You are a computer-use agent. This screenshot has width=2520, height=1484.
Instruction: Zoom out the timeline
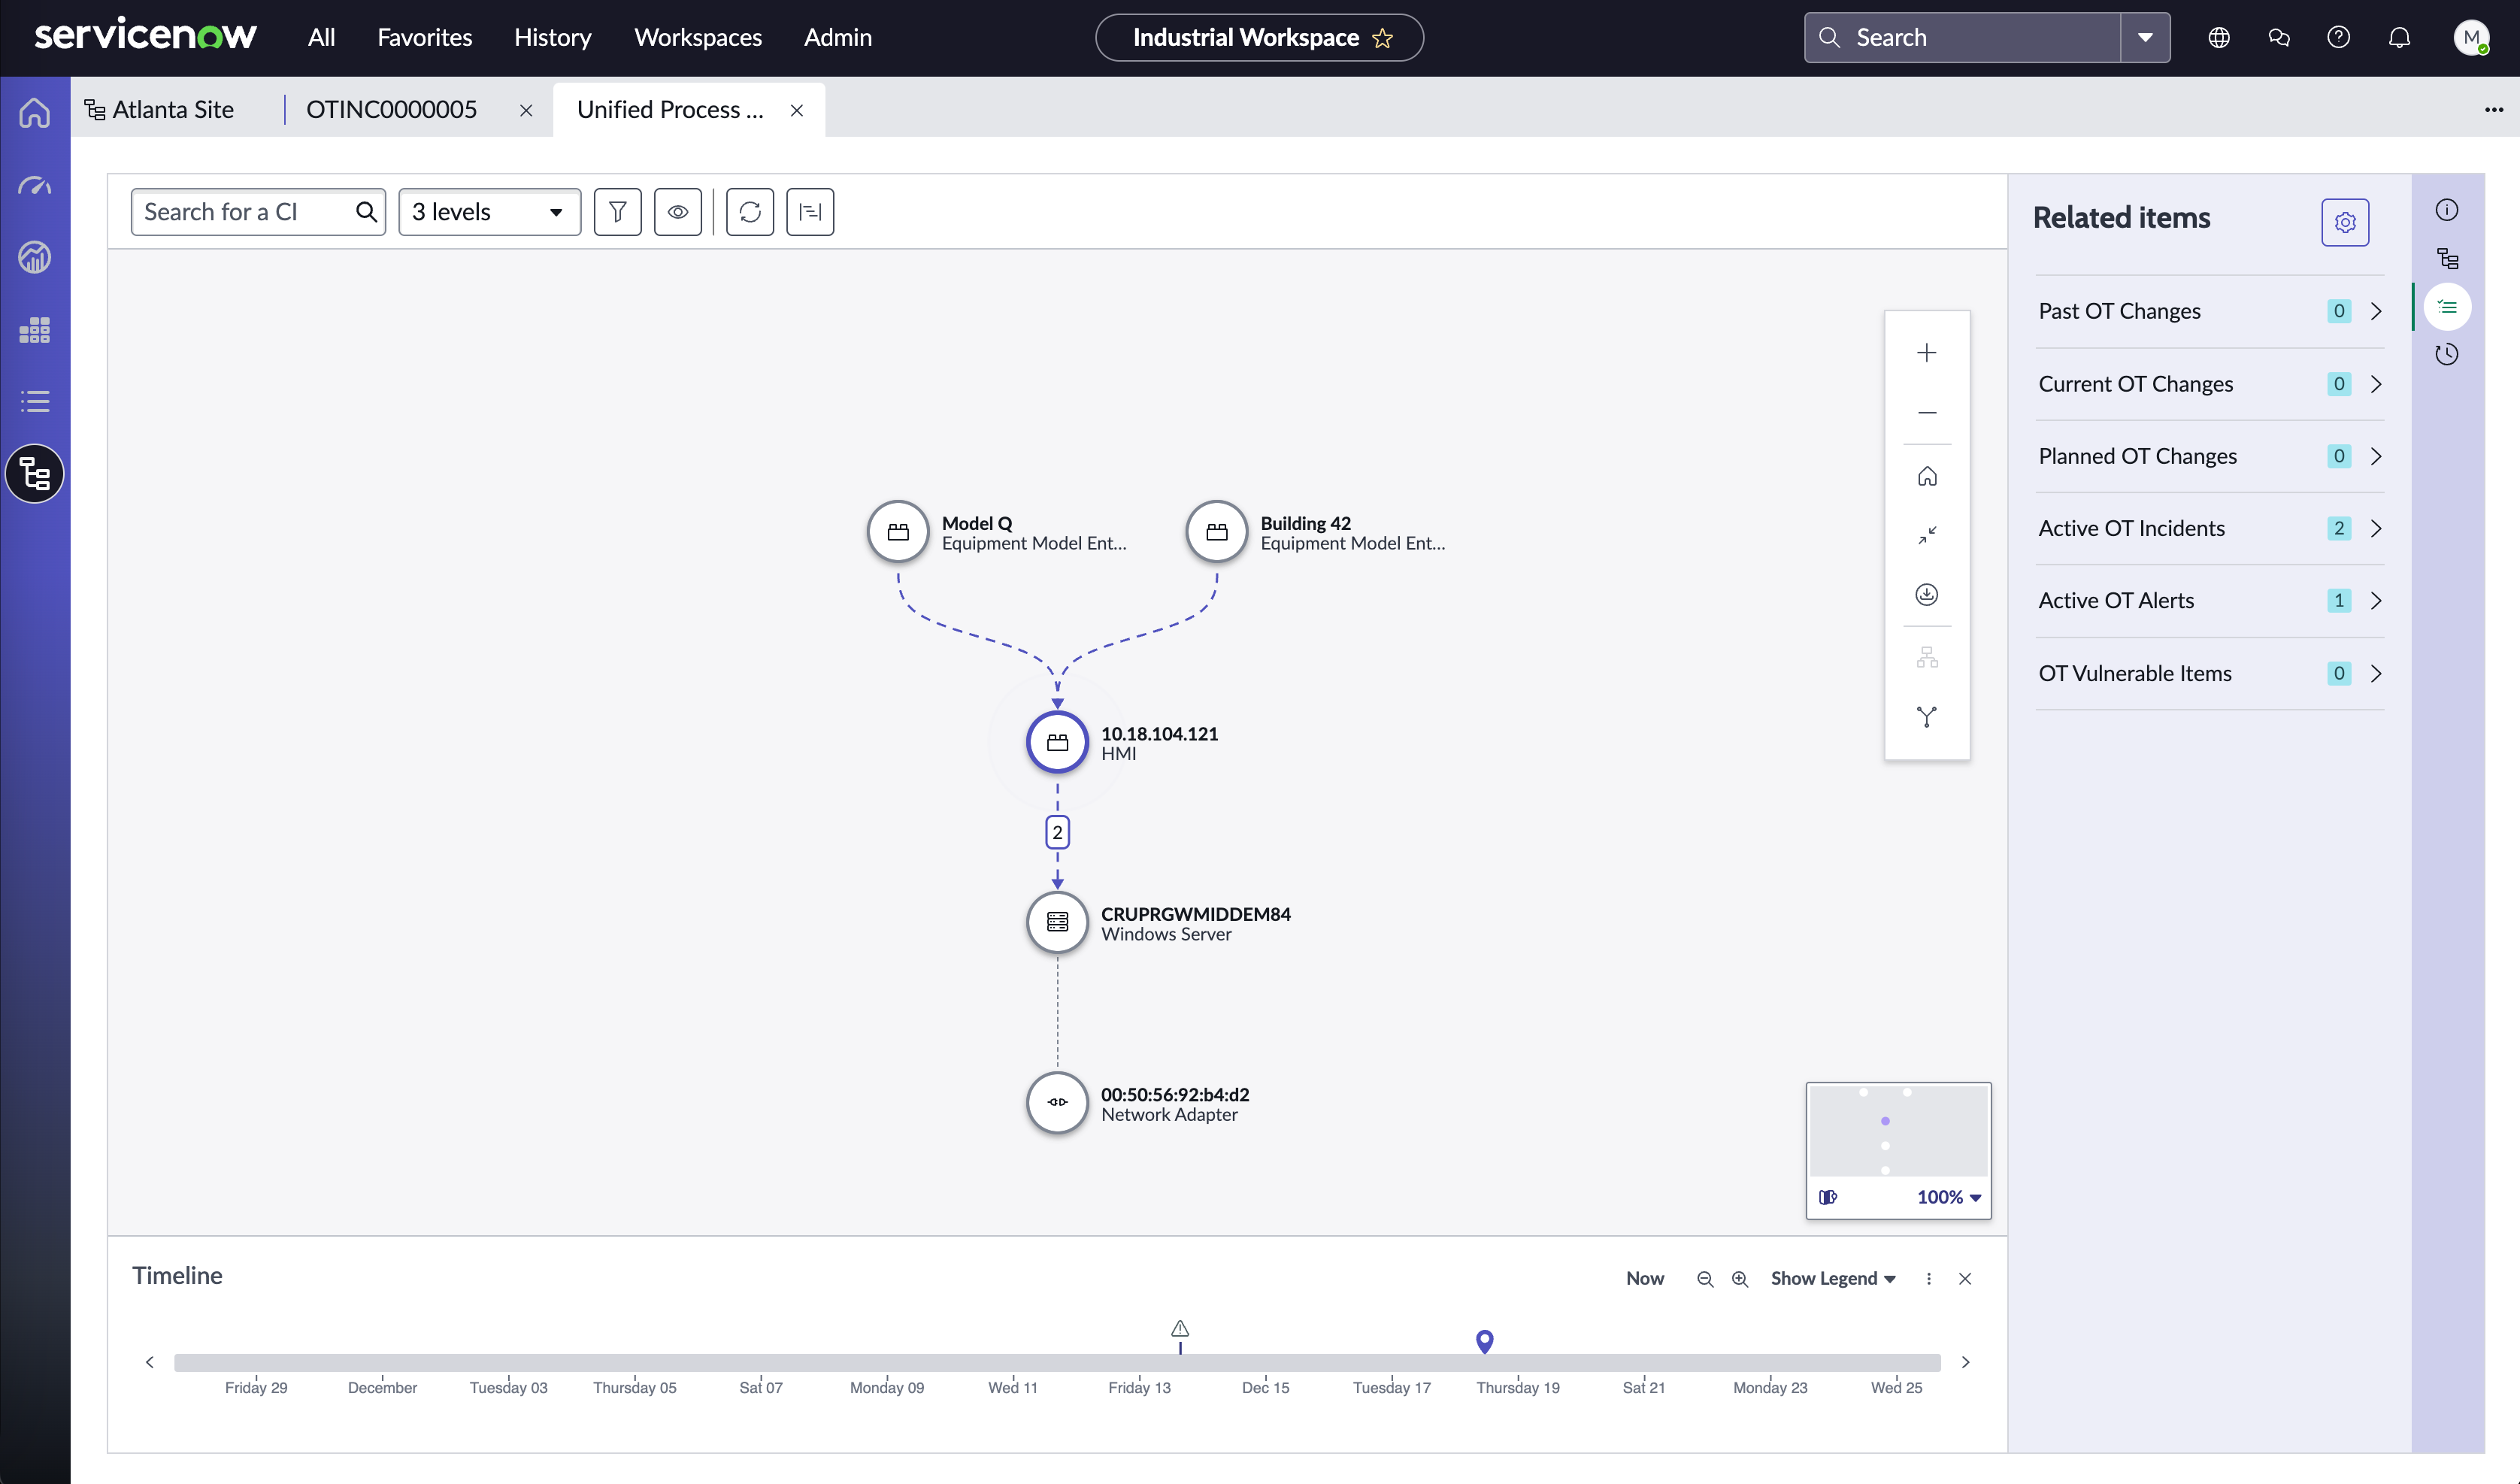(x=1704, y=1279)
